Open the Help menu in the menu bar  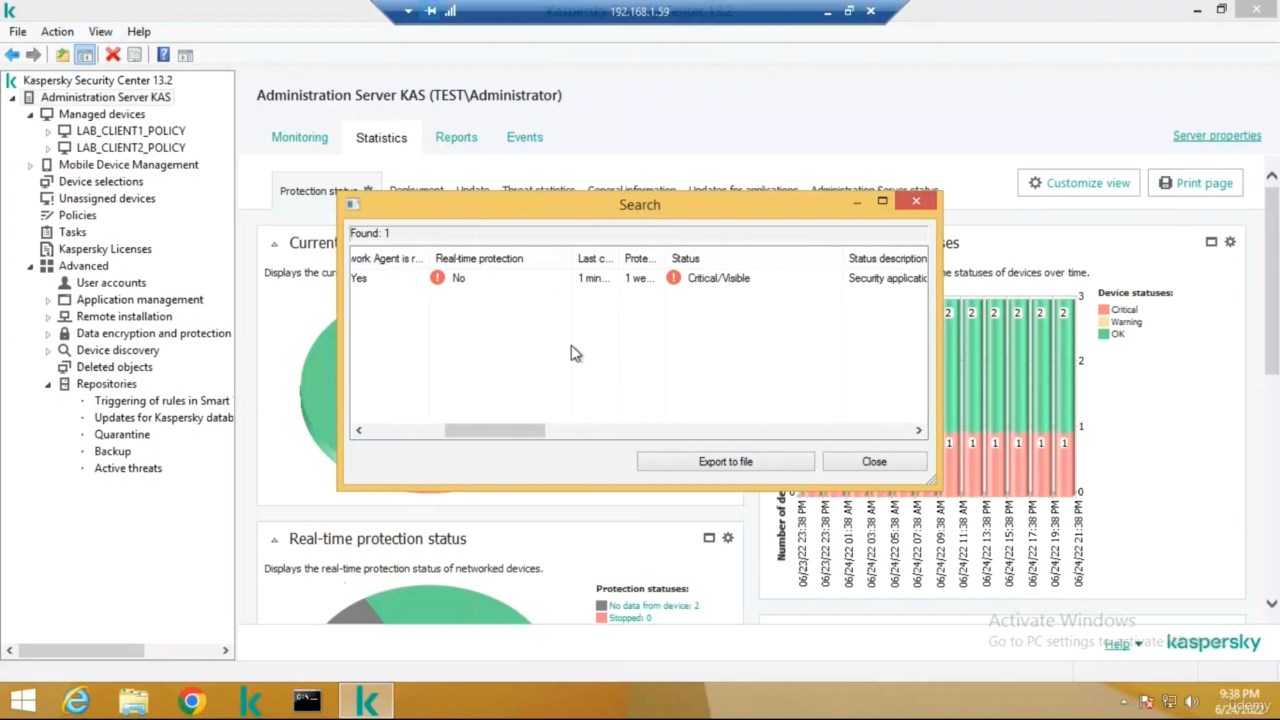click(139, 32)
